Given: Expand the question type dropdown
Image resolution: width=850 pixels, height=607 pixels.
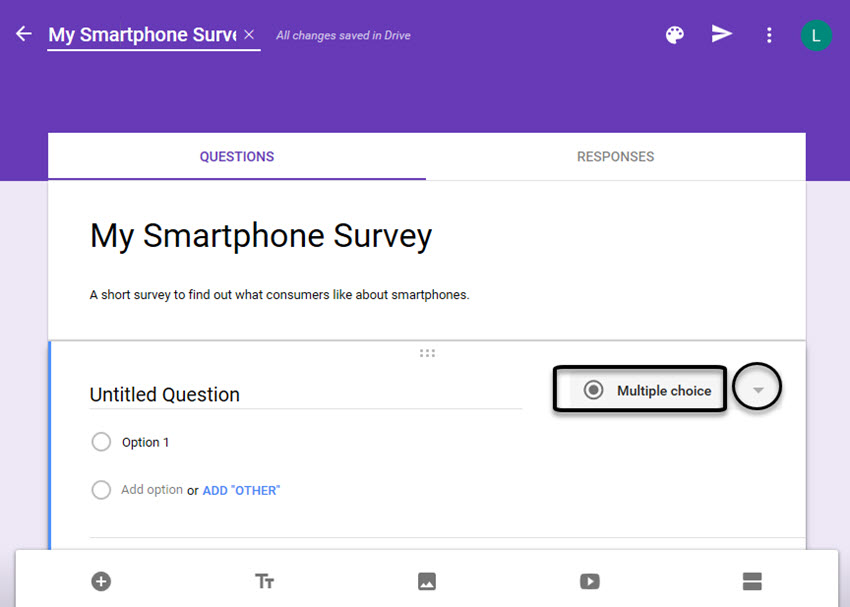Looking at the screenshot, I should tap(757, 387).
